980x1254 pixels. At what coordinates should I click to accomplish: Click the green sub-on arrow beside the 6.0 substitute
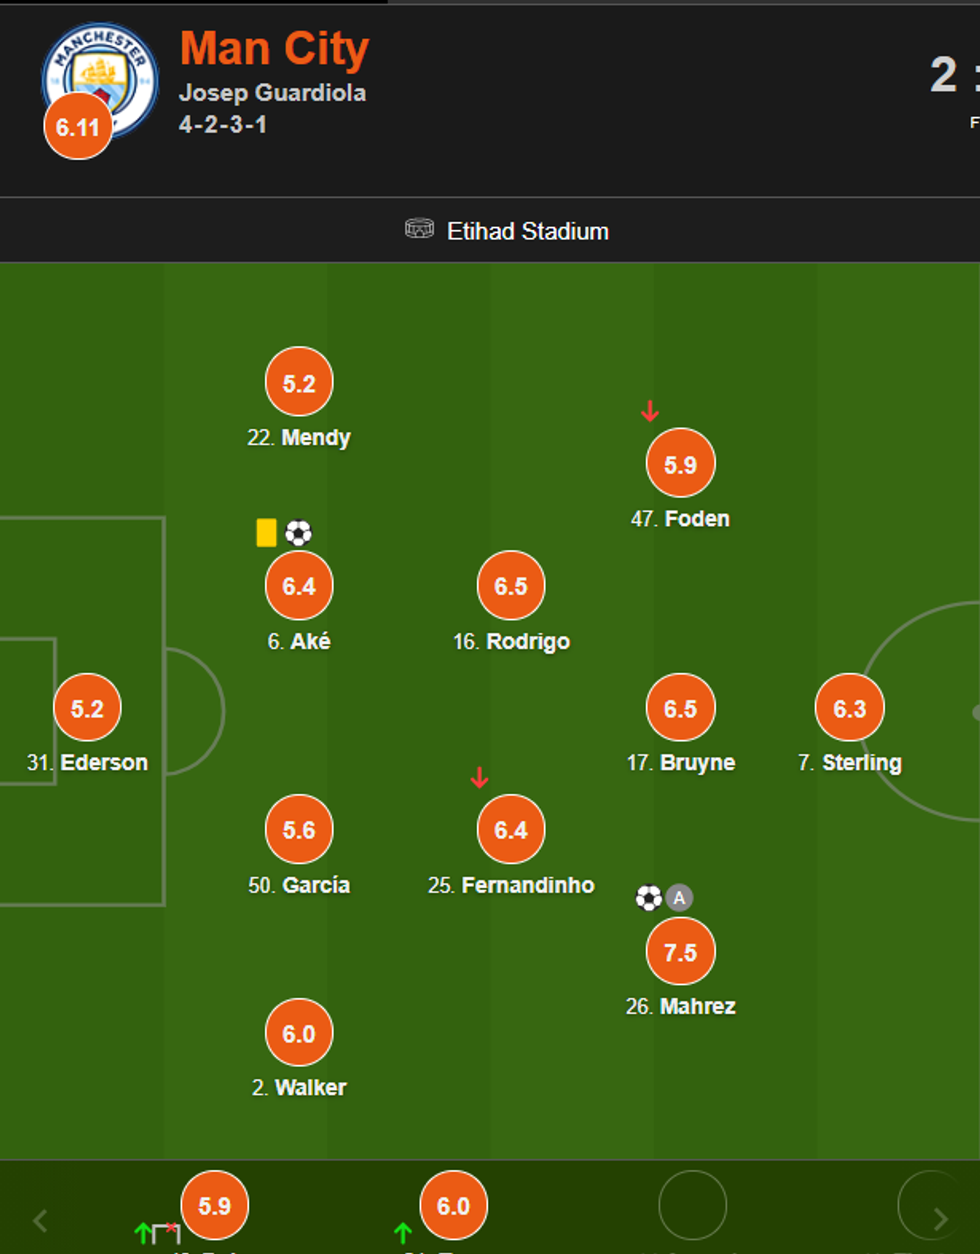[403, 1233]
